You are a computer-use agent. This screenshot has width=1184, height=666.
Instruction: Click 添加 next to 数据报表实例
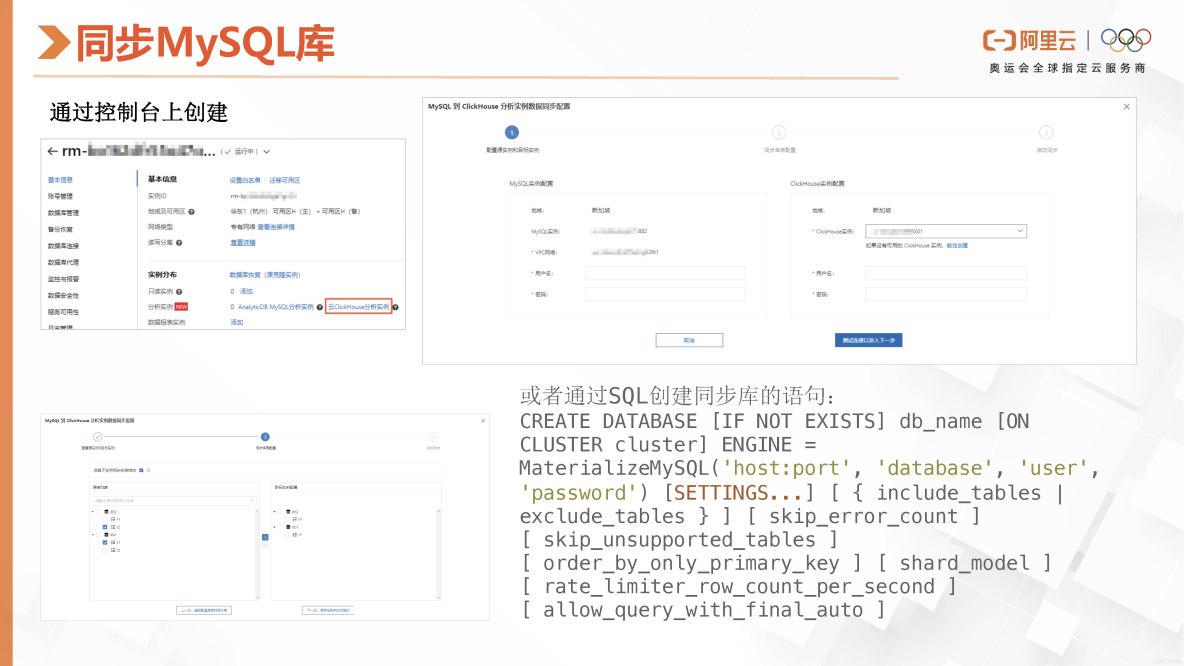click(x=237, y=322)
